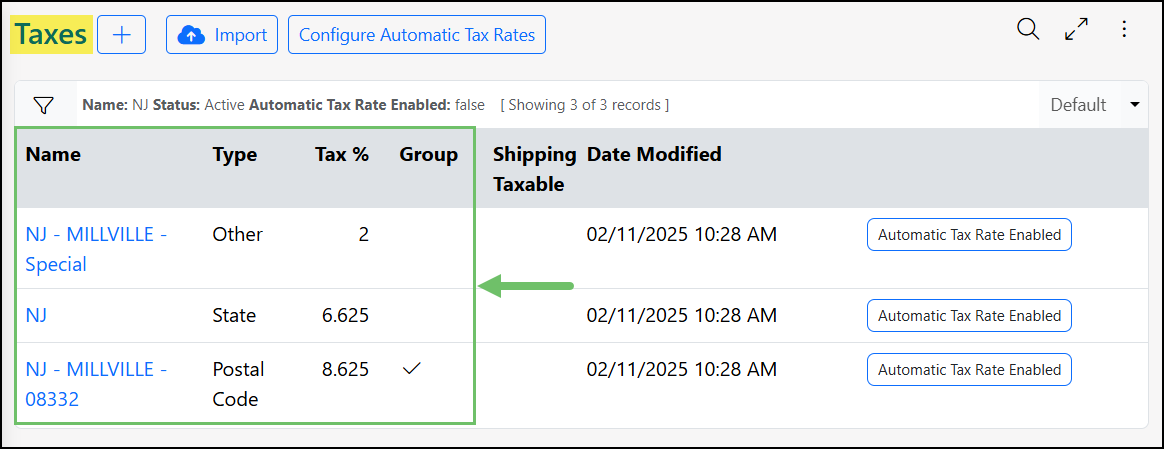The image size is (1164, 449).
Task: Click the date modified cell in the Special row
Action: [681, 235]
